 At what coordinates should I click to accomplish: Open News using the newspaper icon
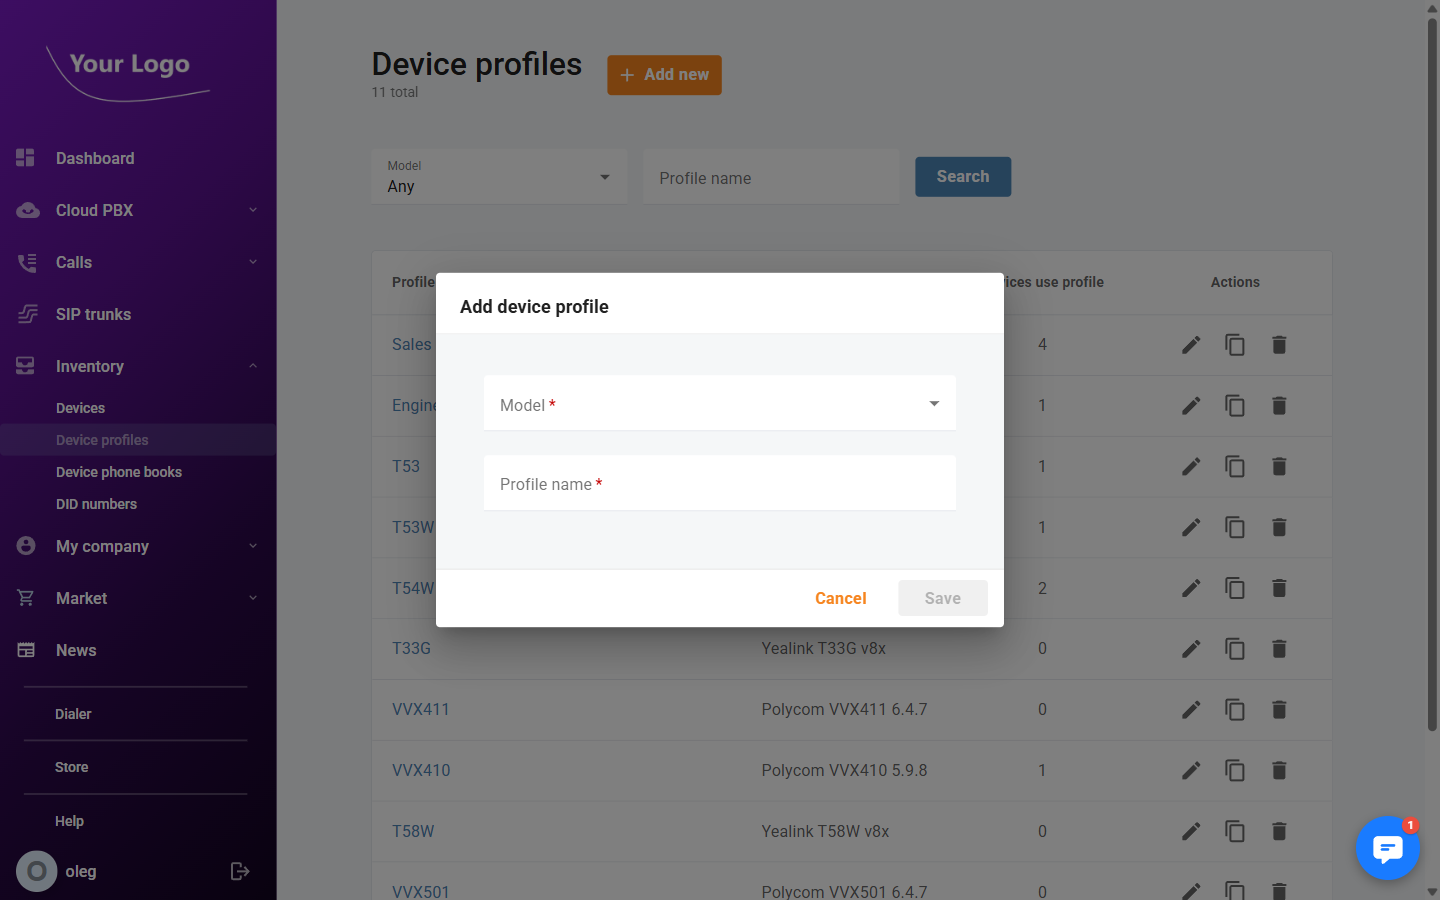pyautogui.click(x=25, y=650)
